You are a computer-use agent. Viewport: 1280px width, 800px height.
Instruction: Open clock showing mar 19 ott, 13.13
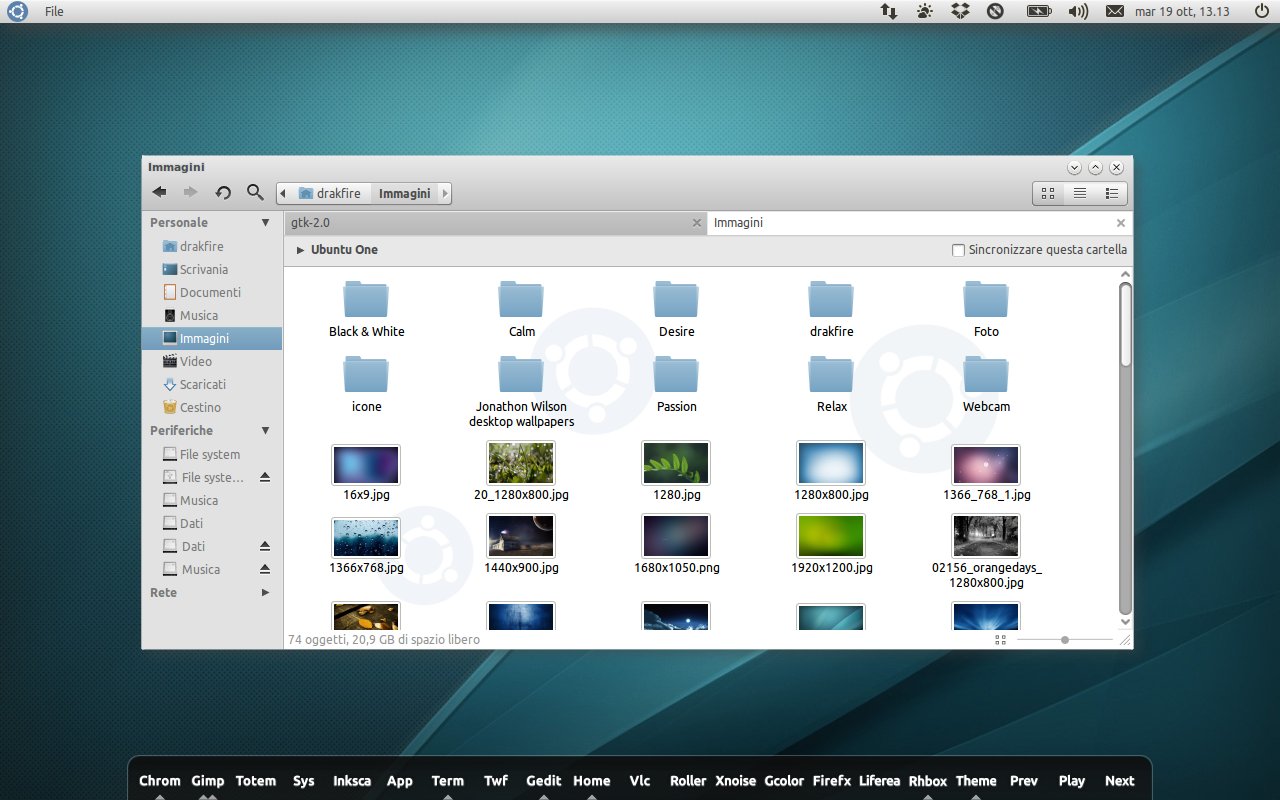(x=1182, y=11)
